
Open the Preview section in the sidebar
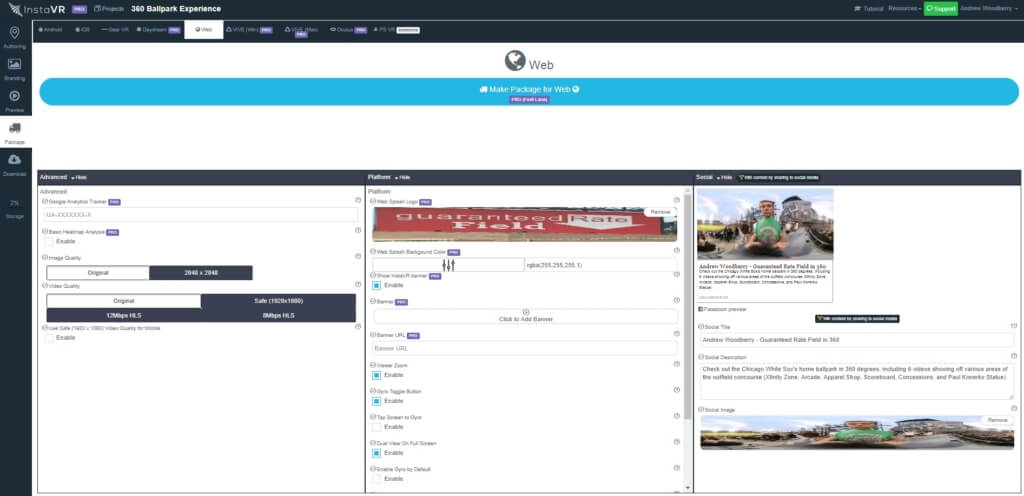(14, 101)
